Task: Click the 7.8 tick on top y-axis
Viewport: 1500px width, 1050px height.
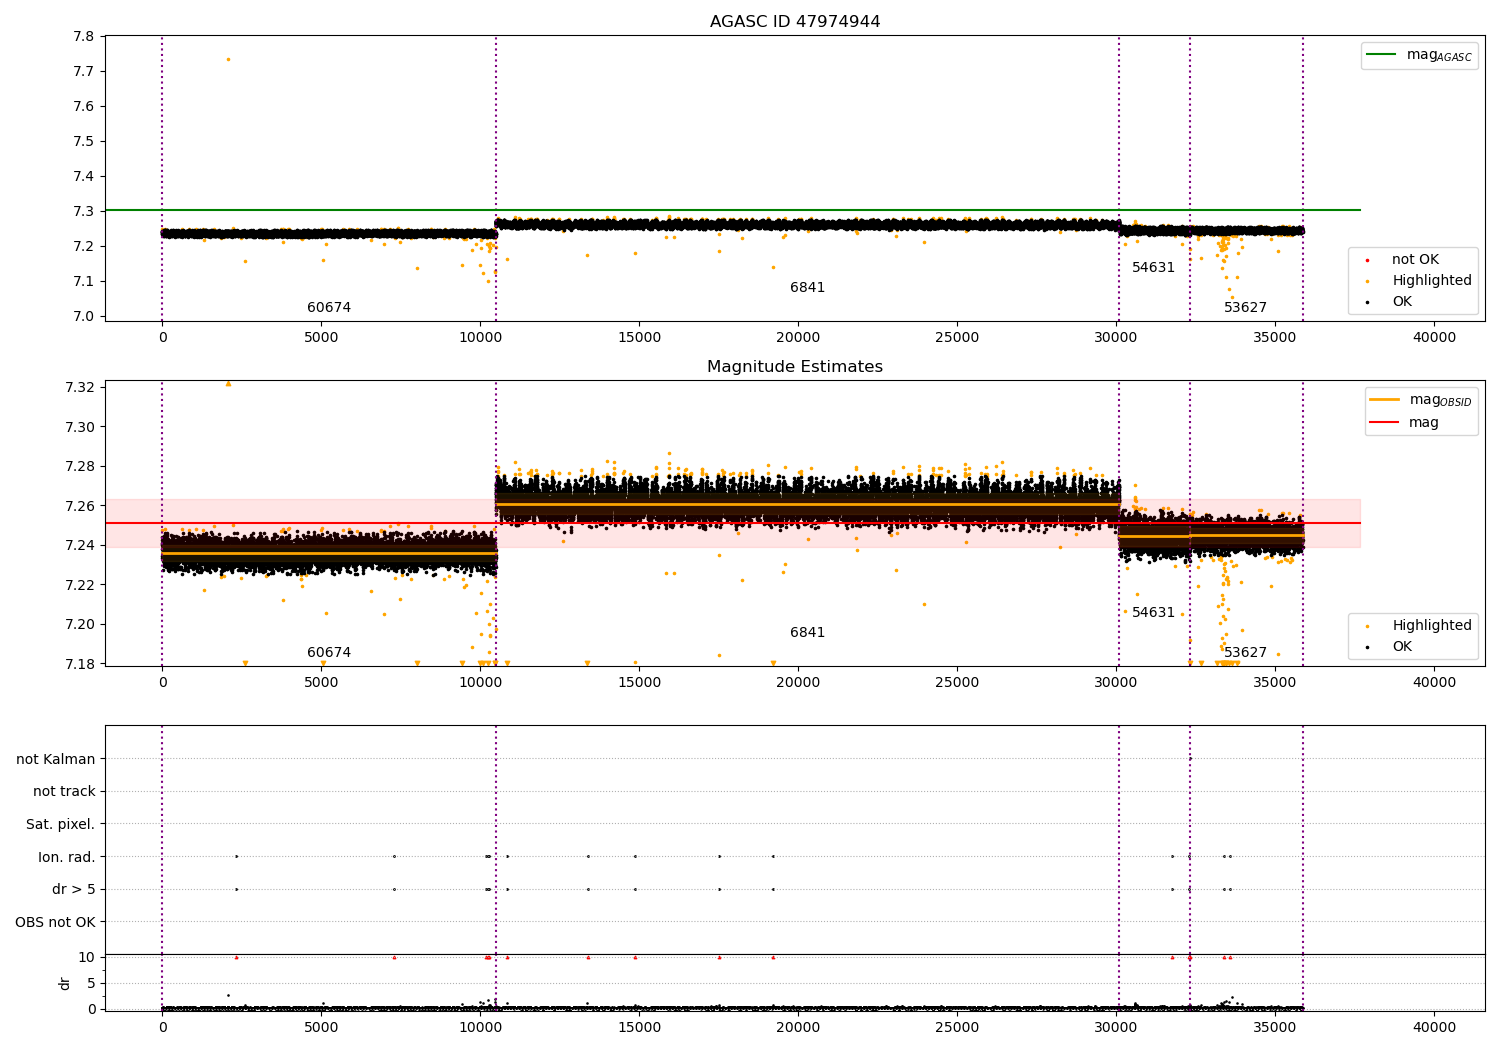Action: coord(84,37)
